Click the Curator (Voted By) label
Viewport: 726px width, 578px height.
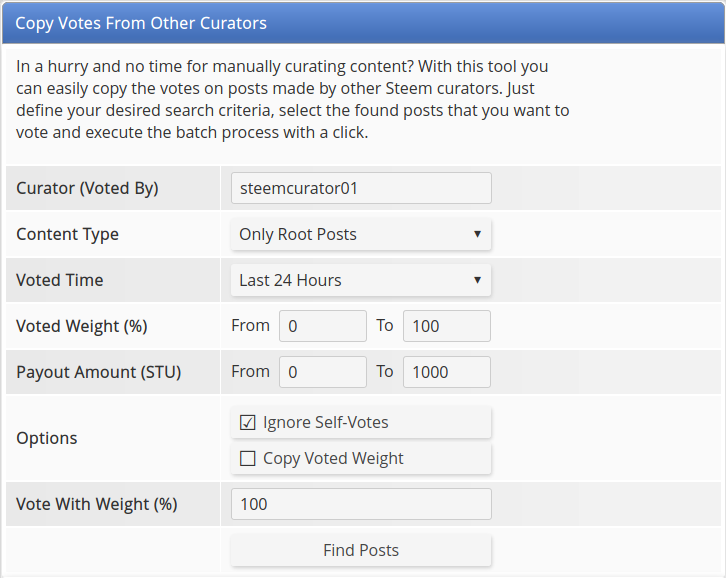click(87, 188)
